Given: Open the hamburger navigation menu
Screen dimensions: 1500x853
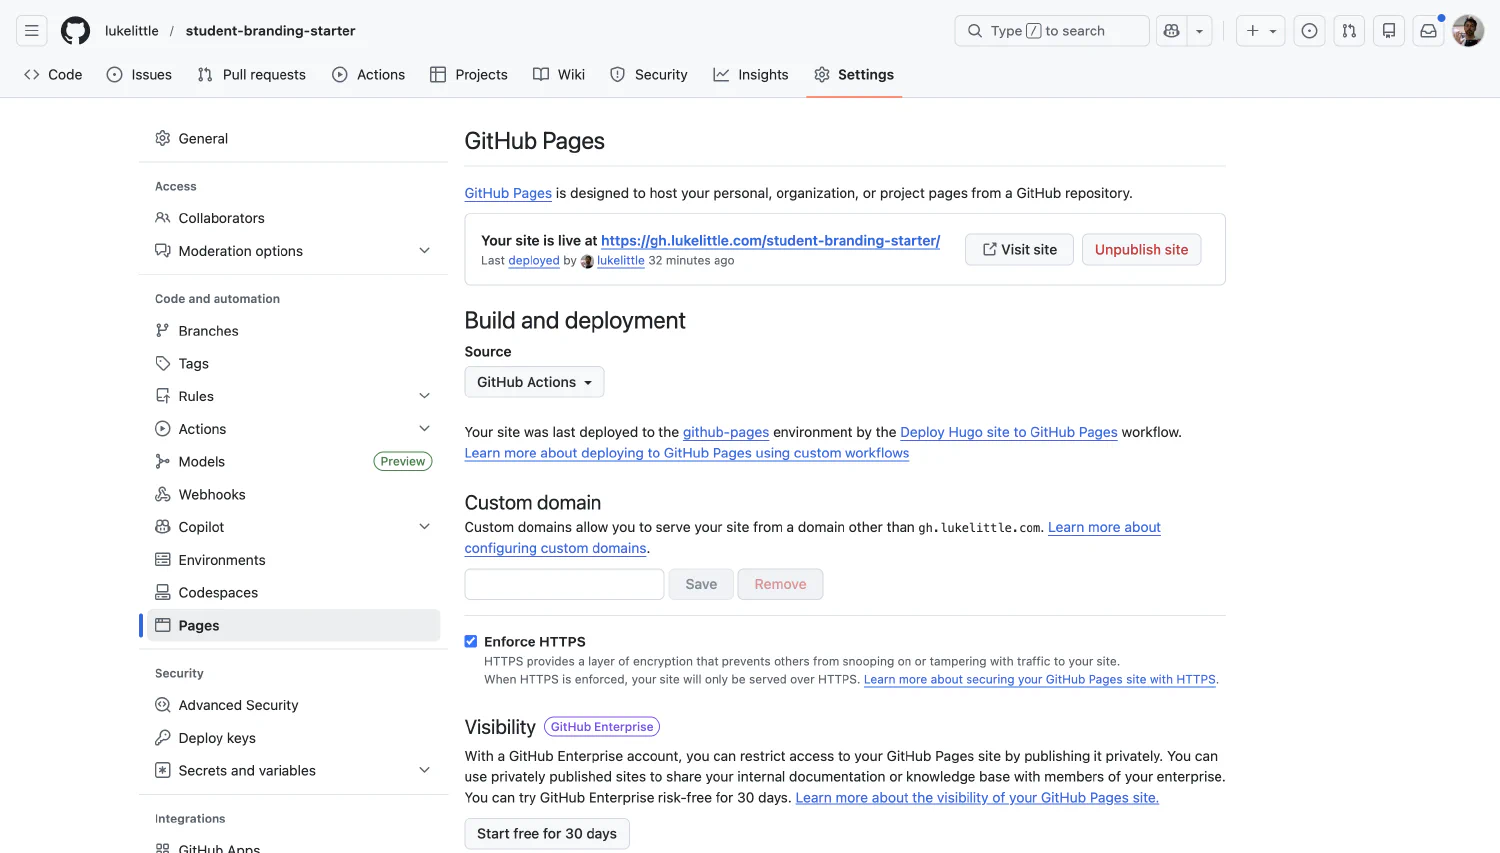Looking at the screenshot, I should (x=32, y=31).
